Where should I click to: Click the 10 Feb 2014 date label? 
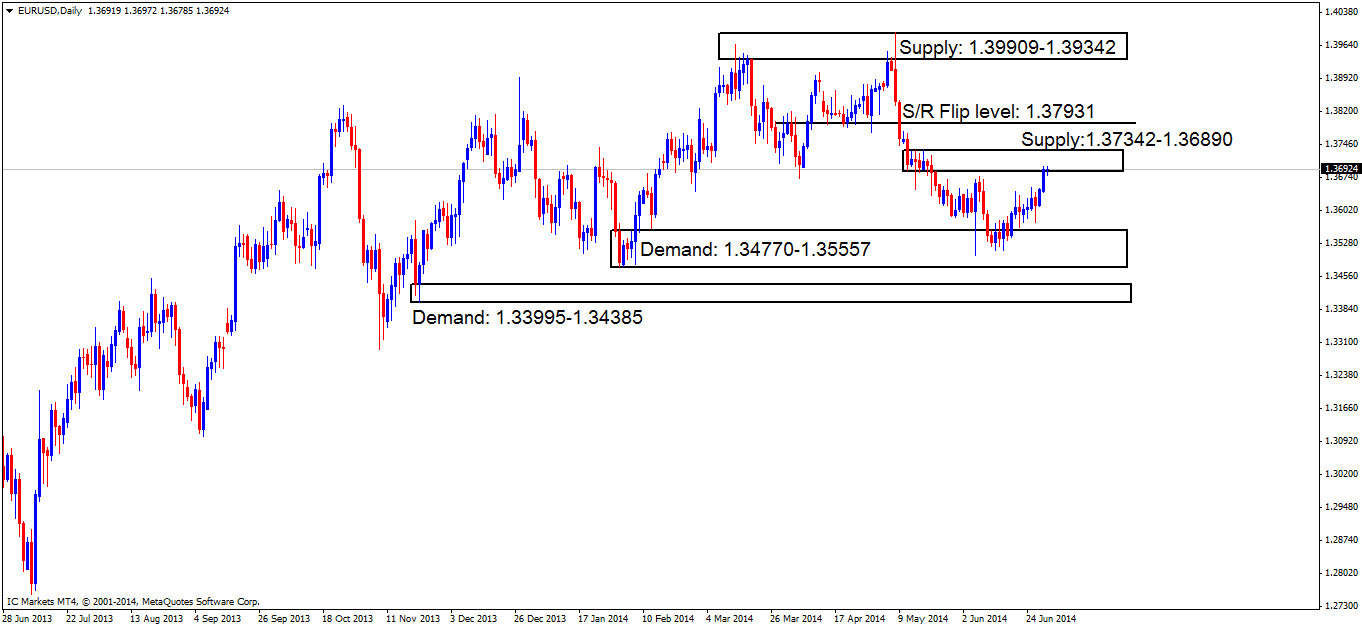coord(667,619)
